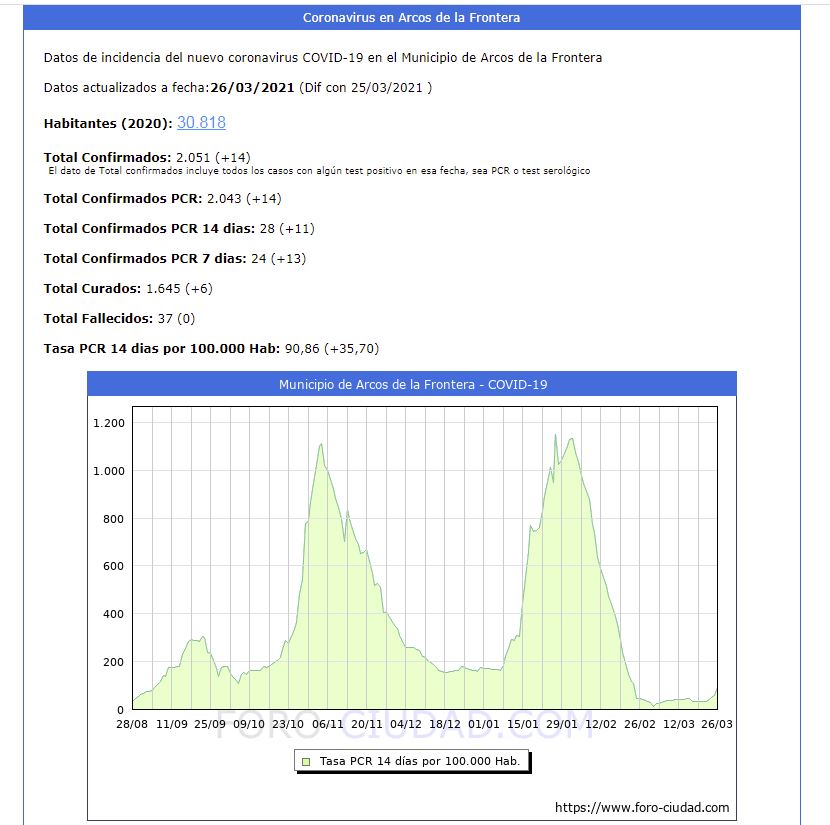This screenshot has width=830, height=825.
Task: Click the x-axis date 11/09
Action: [x=172, y=724]
